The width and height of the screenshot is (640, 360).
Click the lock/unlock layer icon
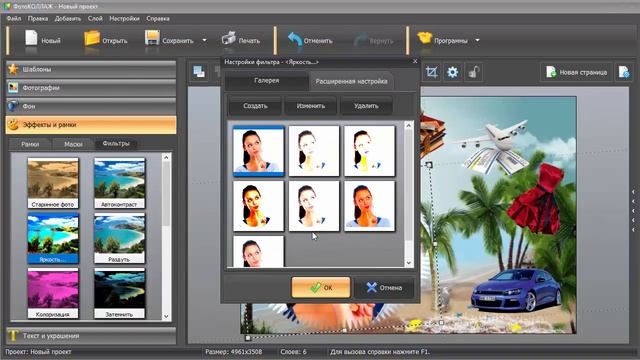[x=473, y=72]
